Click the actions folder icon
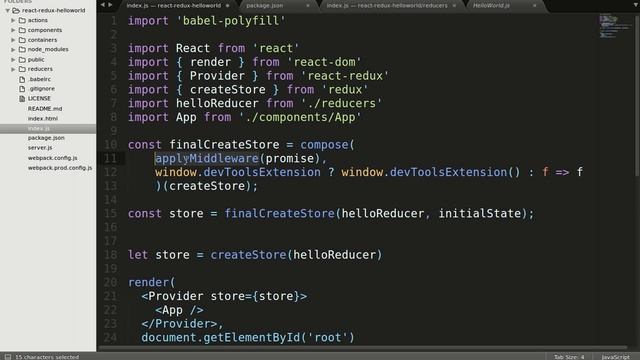The width and height of the screenshot is (640, 360). coord(22,20)
